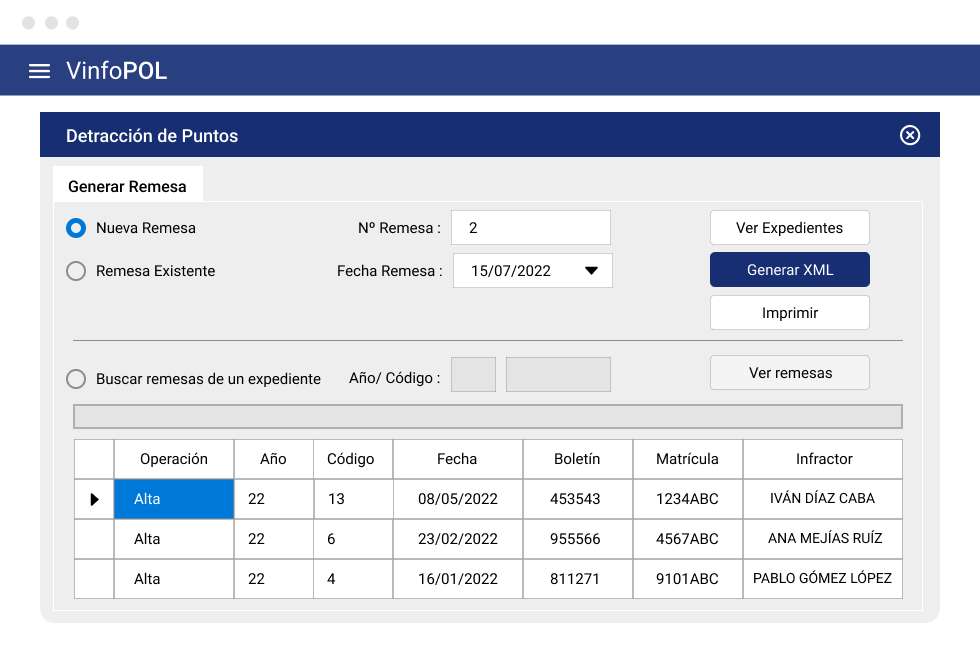Select the highlighted Alta cell in first row
Viewport: 980px width, 660px height.
point(174,499)
